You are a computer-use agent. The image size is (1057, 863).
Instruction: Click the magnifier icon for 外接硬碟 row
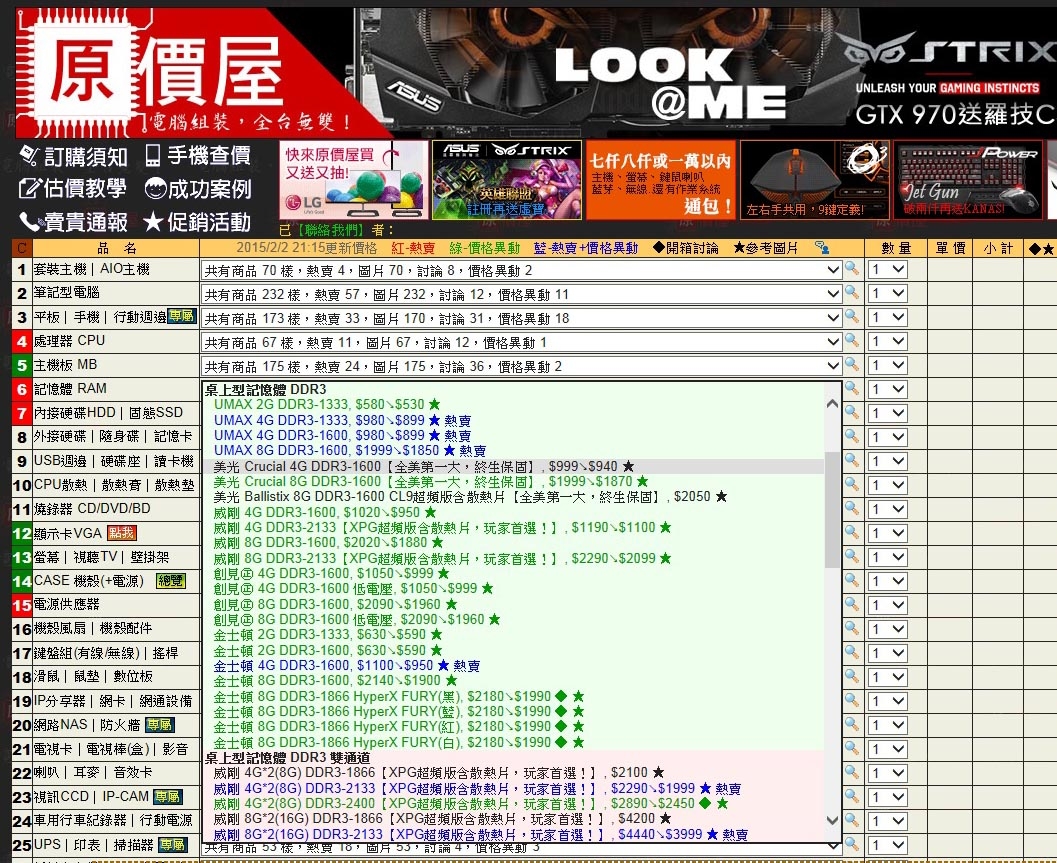[852, 437]
